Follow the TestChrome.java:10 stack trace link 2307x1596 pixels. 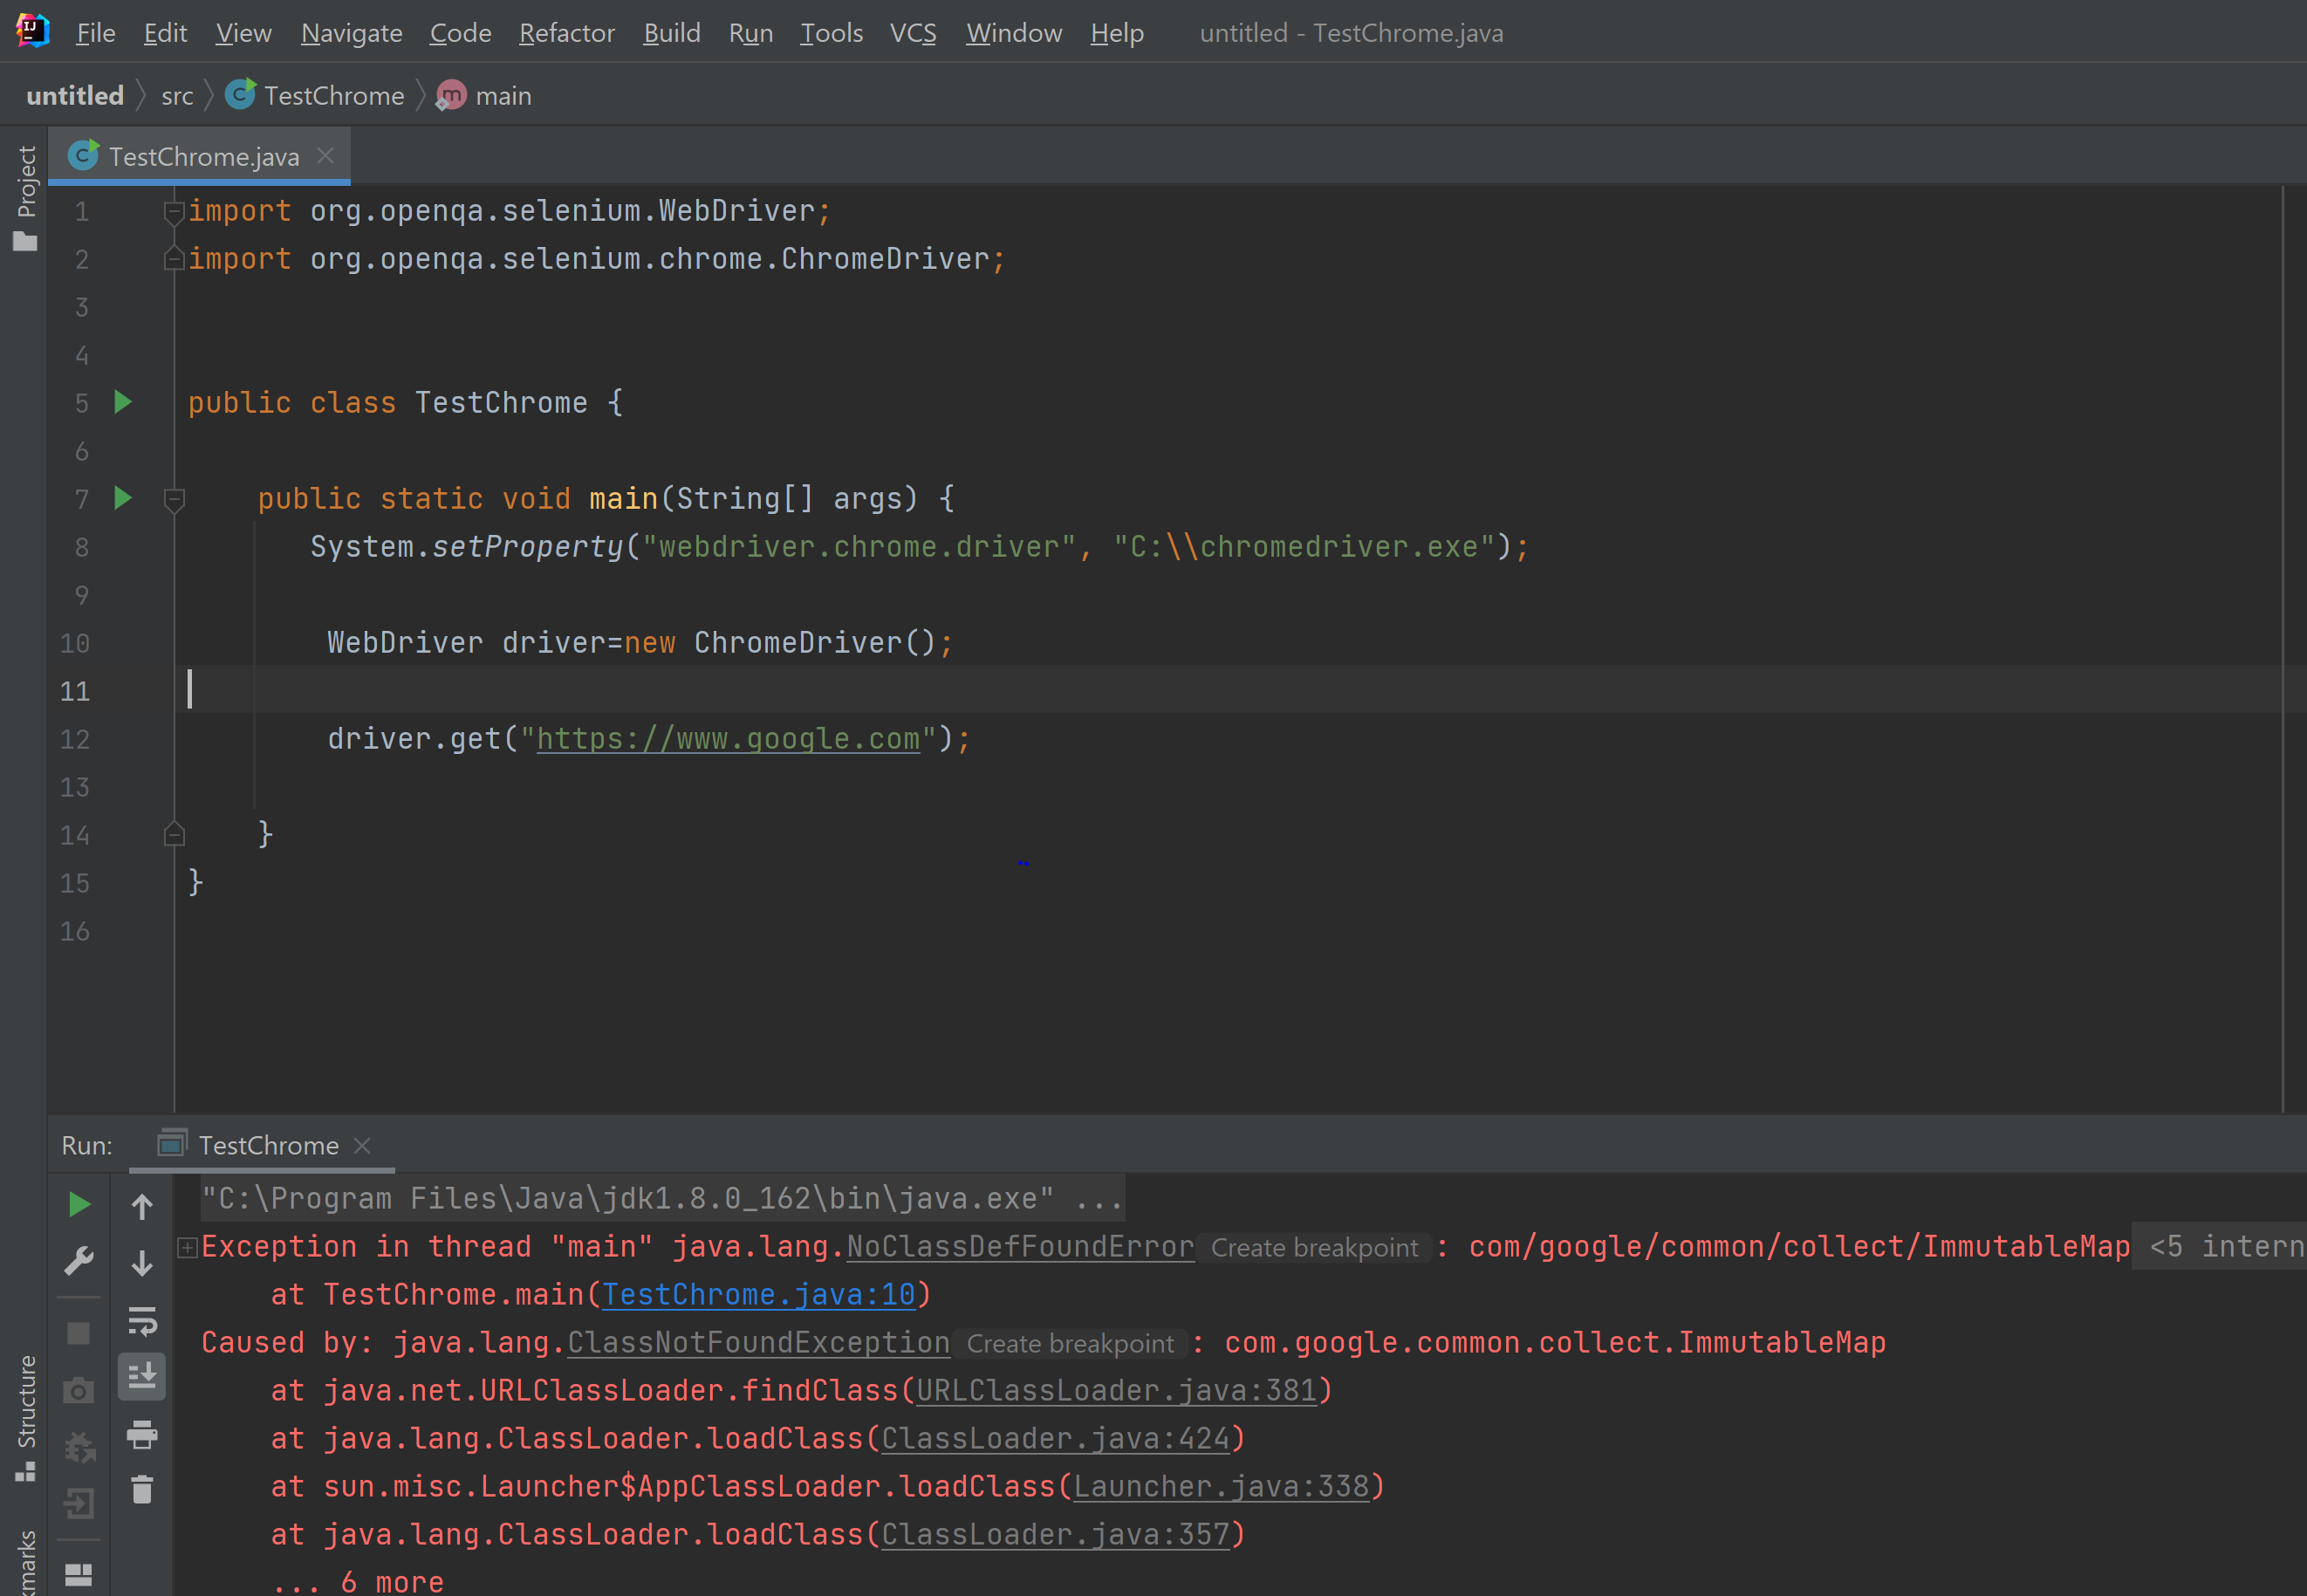(758, 1294)
